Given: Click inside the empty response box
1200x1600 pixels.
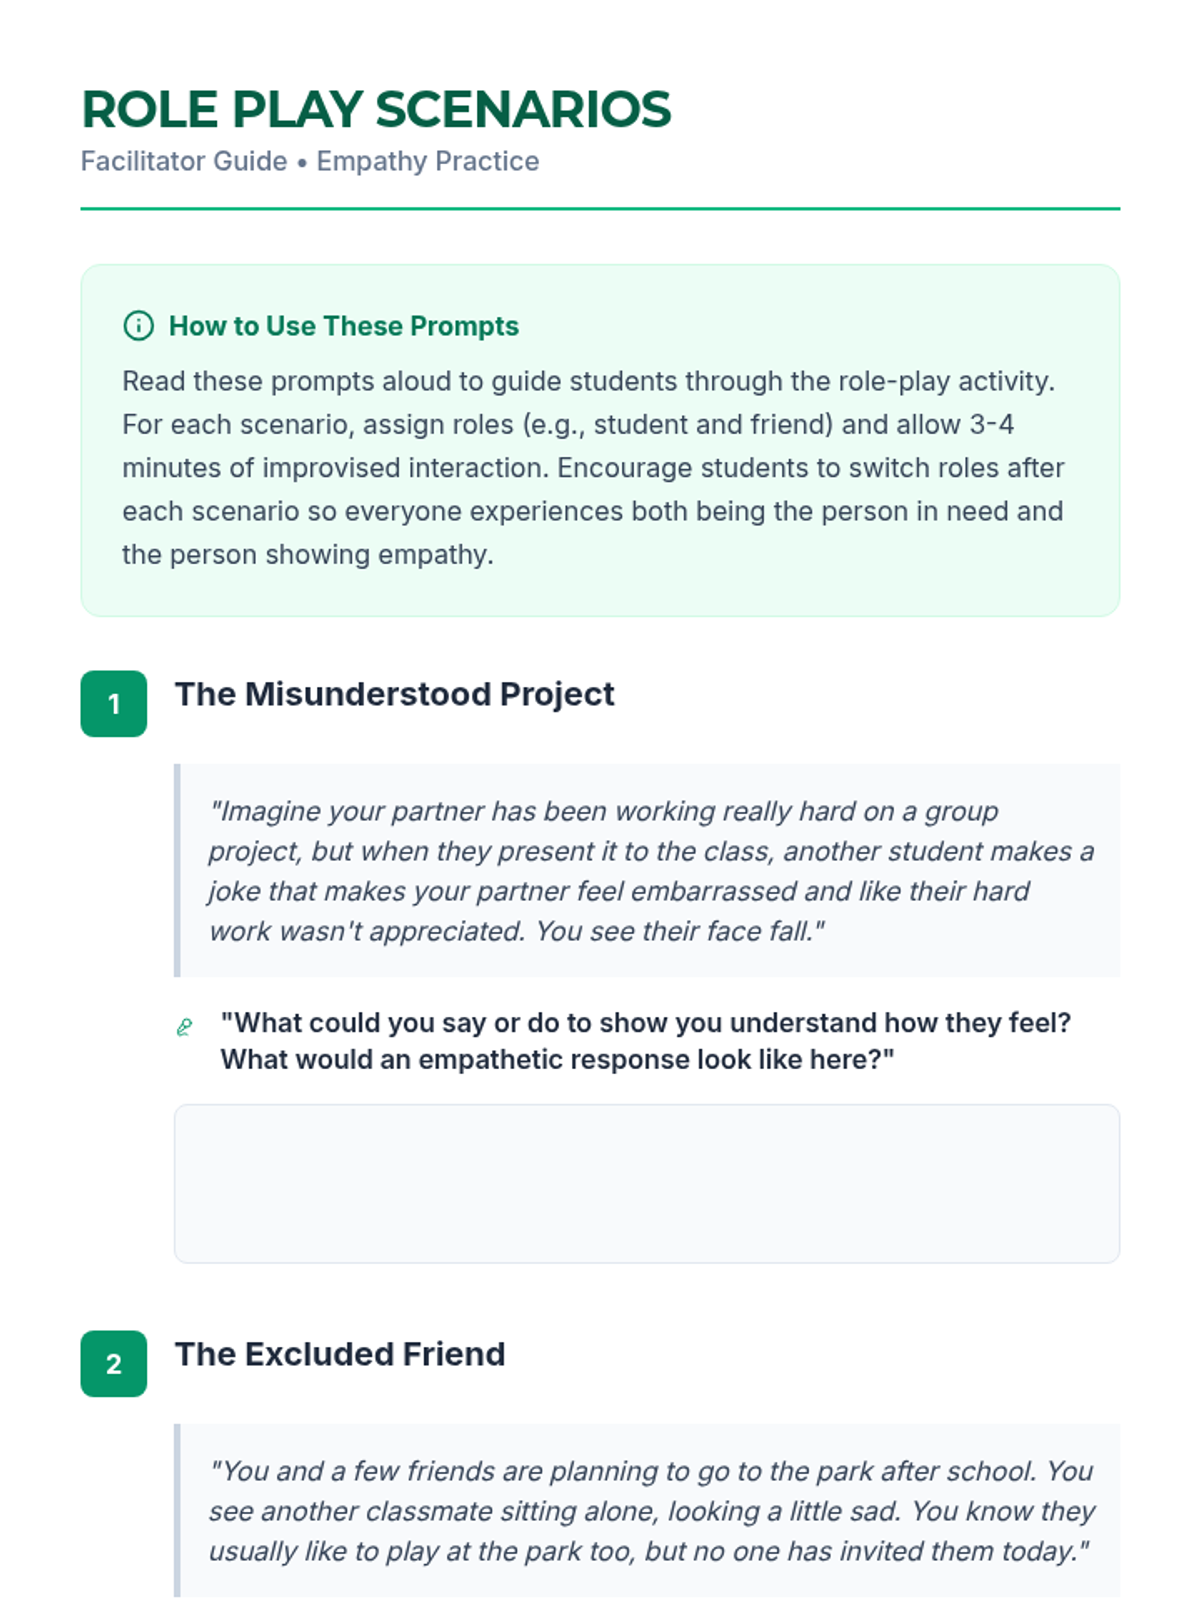Looking at the screenshot, I should (x=647, y=1184).
